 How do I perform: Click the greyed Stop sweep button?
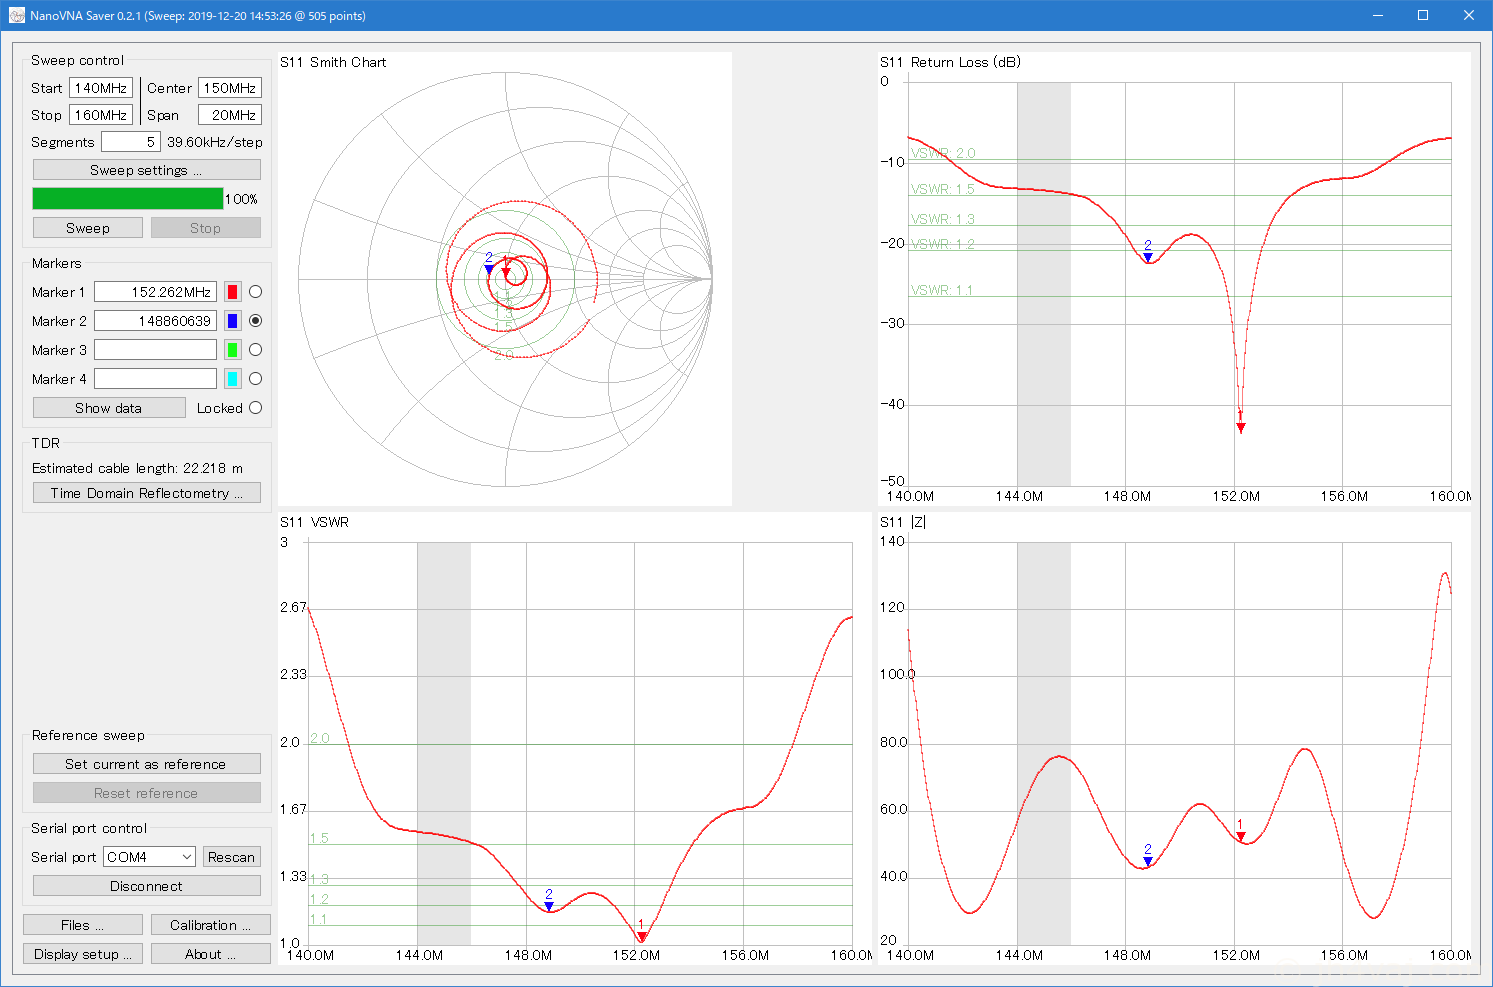(206, 228)
